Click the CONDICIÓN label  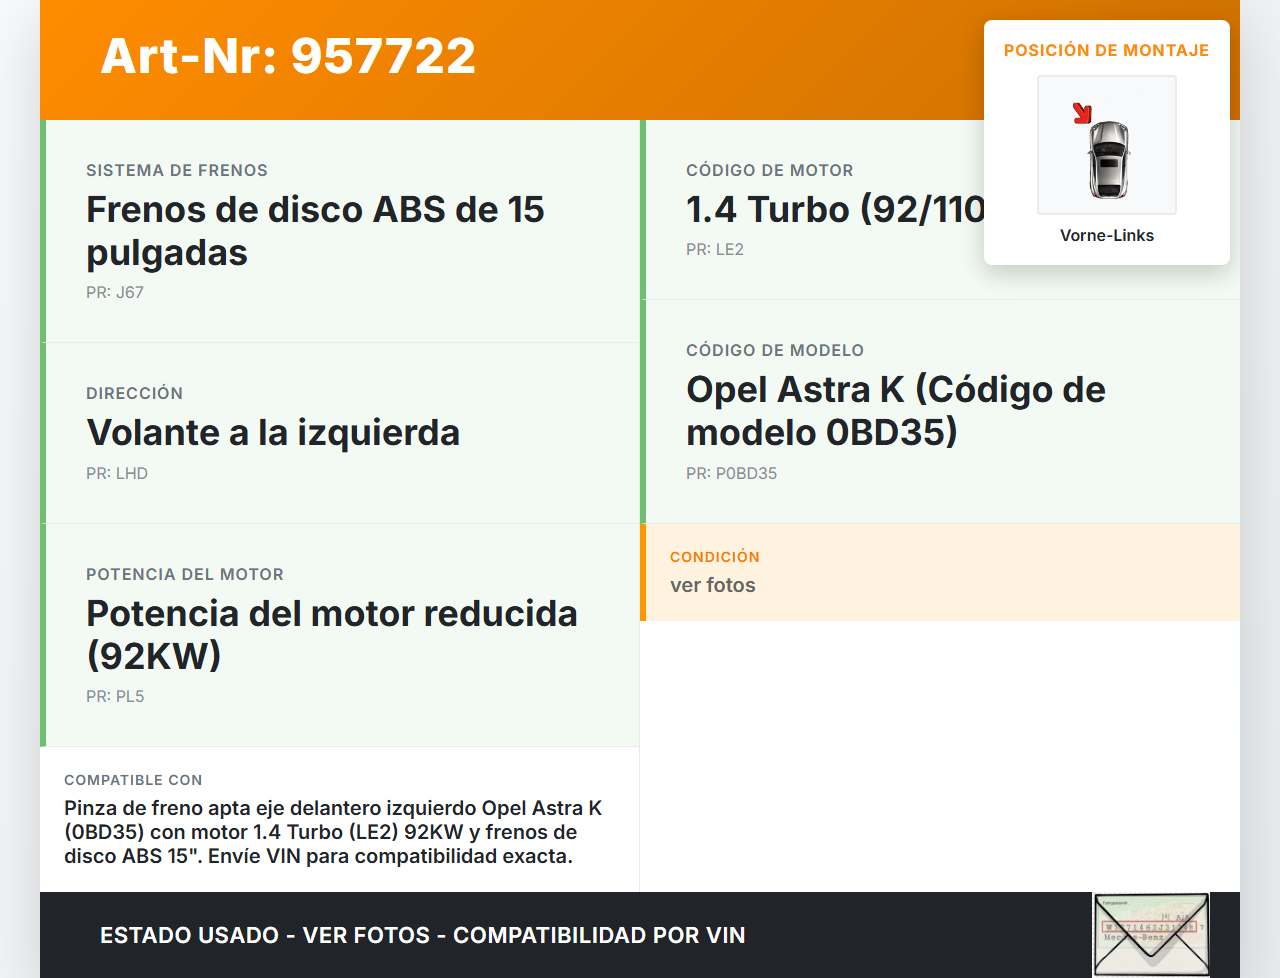pos(714,557)
